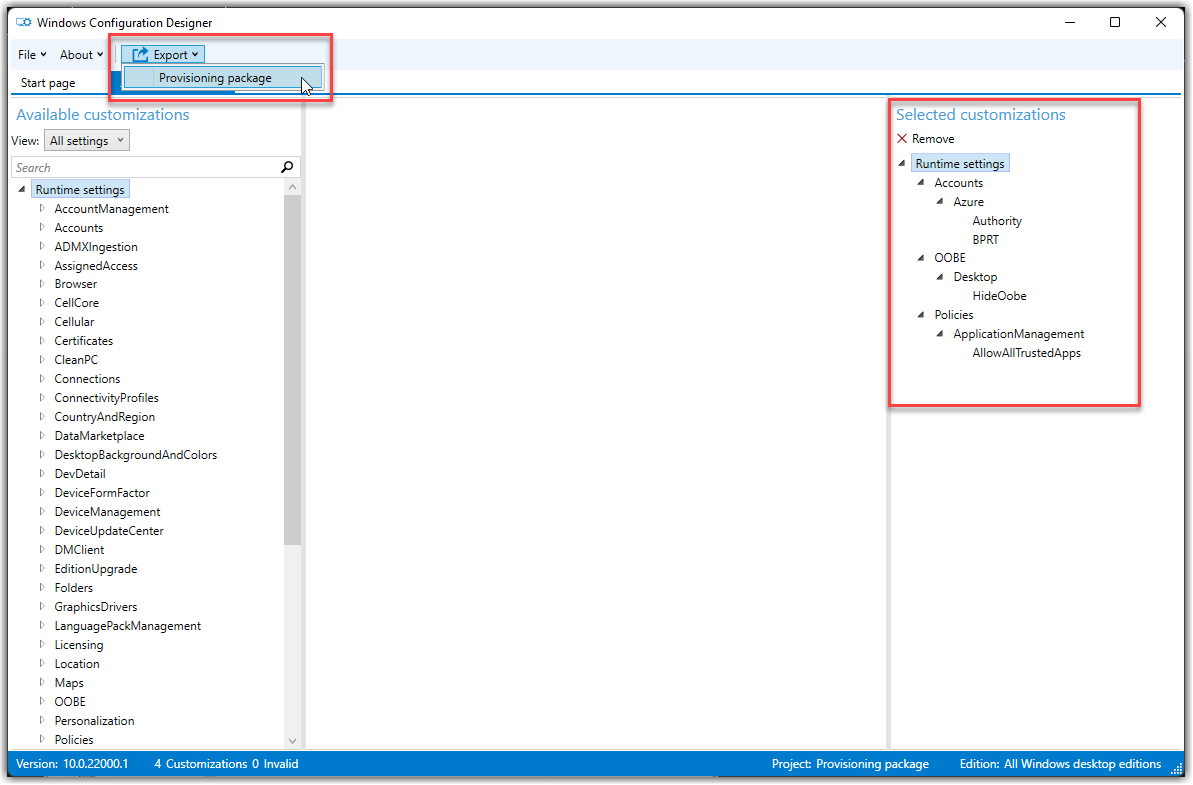Viewport: 1193px width, 785px height.
Task: Expand the Connections node arrow
Action: (42, 378)
